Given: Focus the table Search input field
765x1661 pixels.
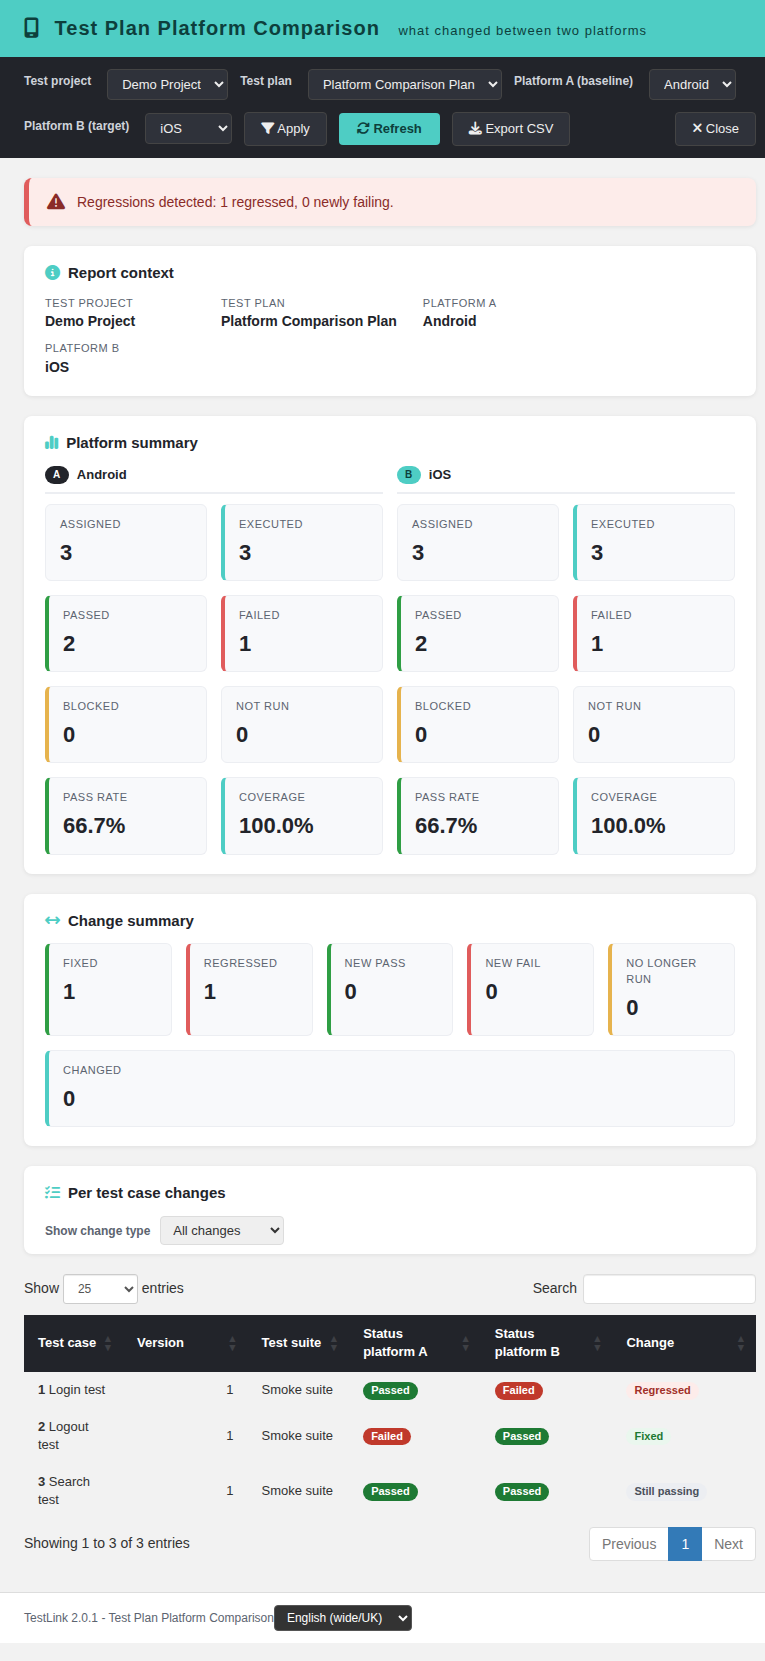Looking at the screenshot, I should tap(669, 1289).
